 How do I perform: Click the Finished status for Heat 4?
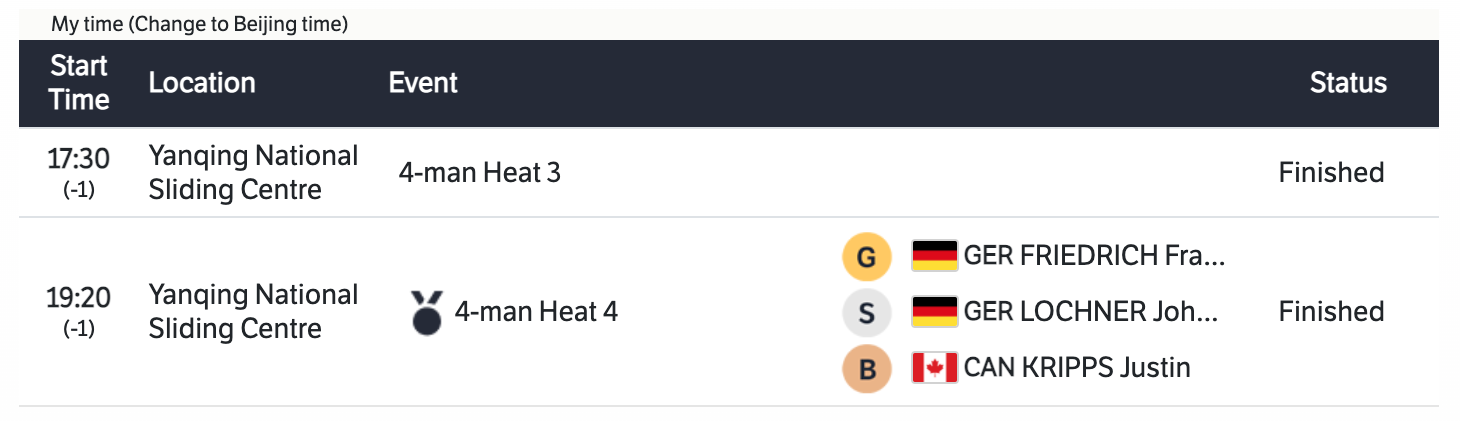pos(1331,312)
